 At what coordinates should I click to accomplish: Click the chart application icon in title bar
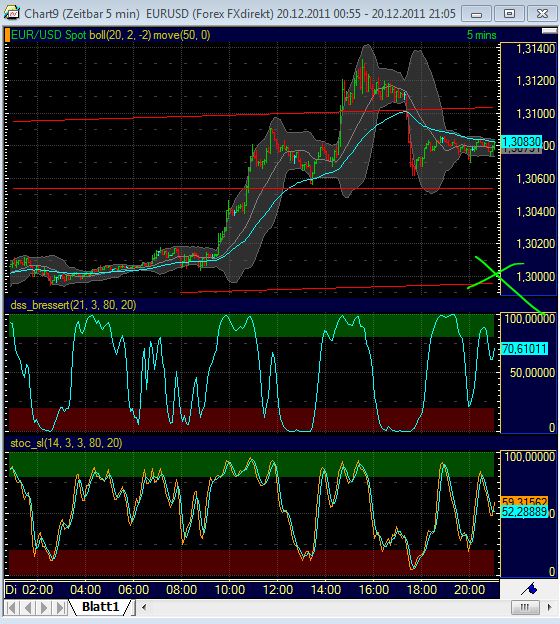tap(12, 13)
